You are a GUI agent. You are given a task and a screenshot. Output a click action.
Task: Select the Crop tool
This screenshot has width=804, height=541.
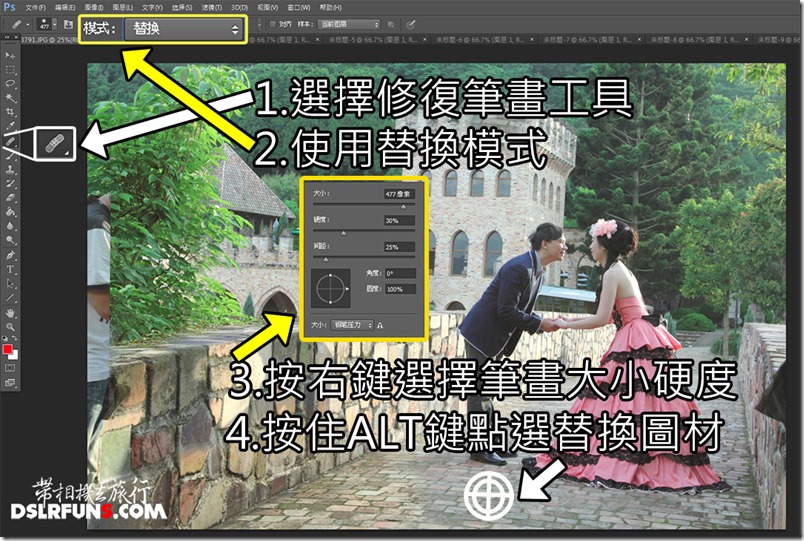tap(10, 112)
